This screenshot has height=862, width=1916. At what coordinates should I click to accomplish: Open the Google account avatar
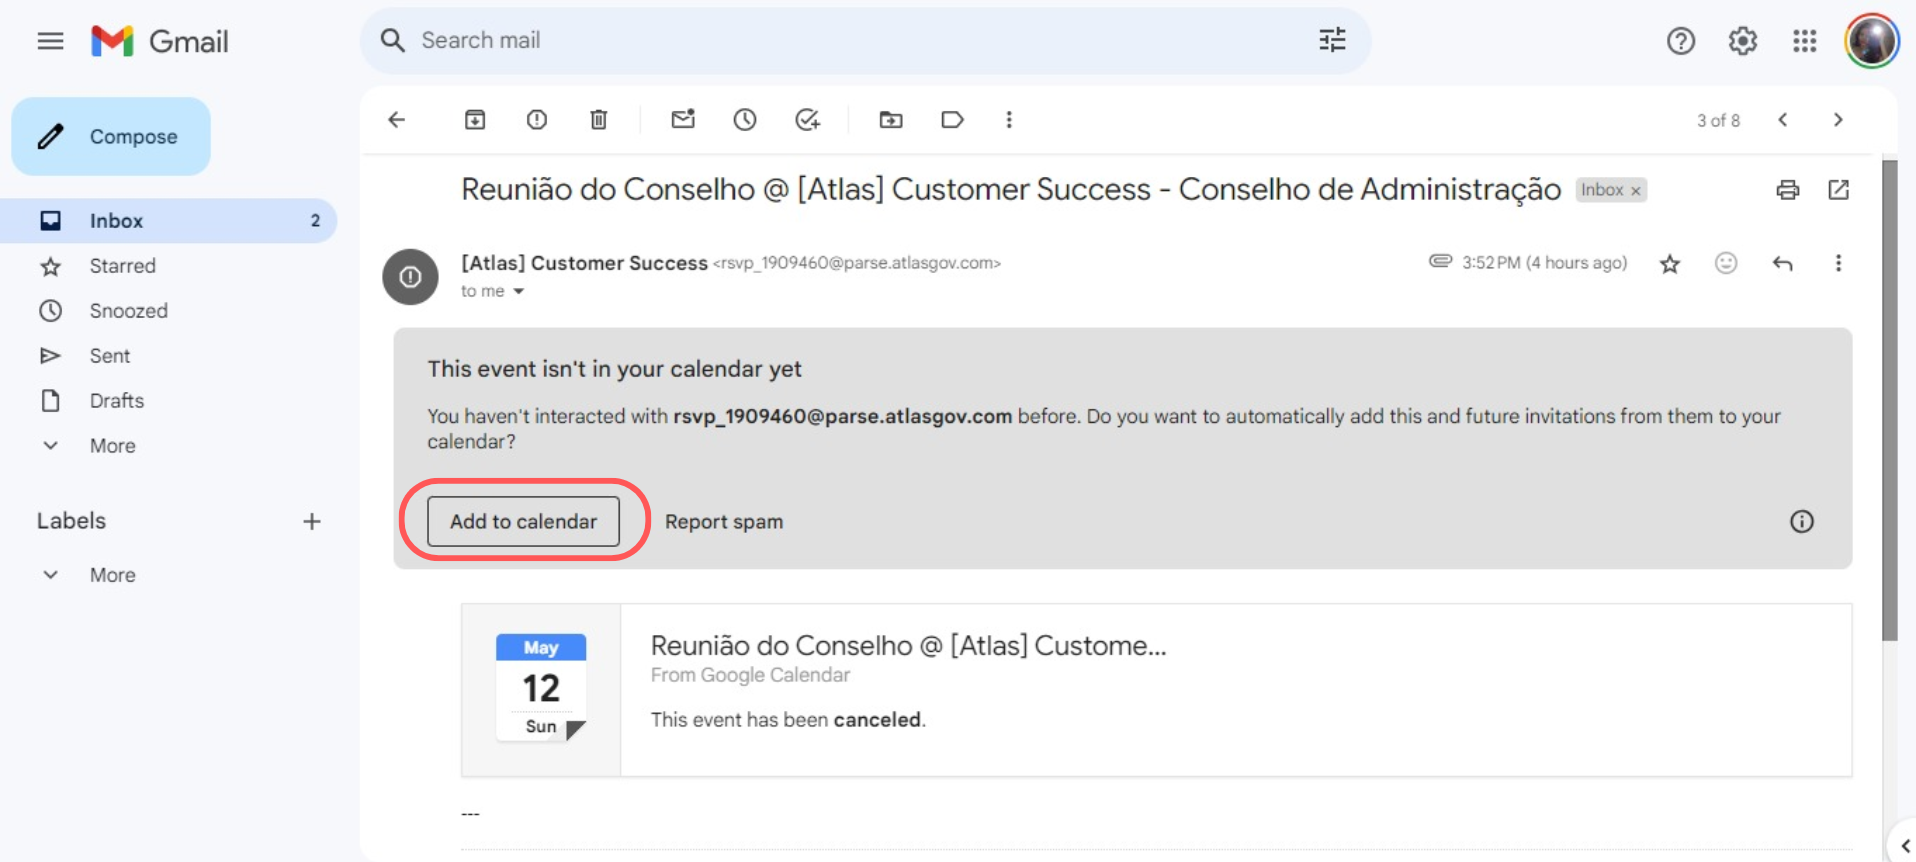click(1872, 41)
